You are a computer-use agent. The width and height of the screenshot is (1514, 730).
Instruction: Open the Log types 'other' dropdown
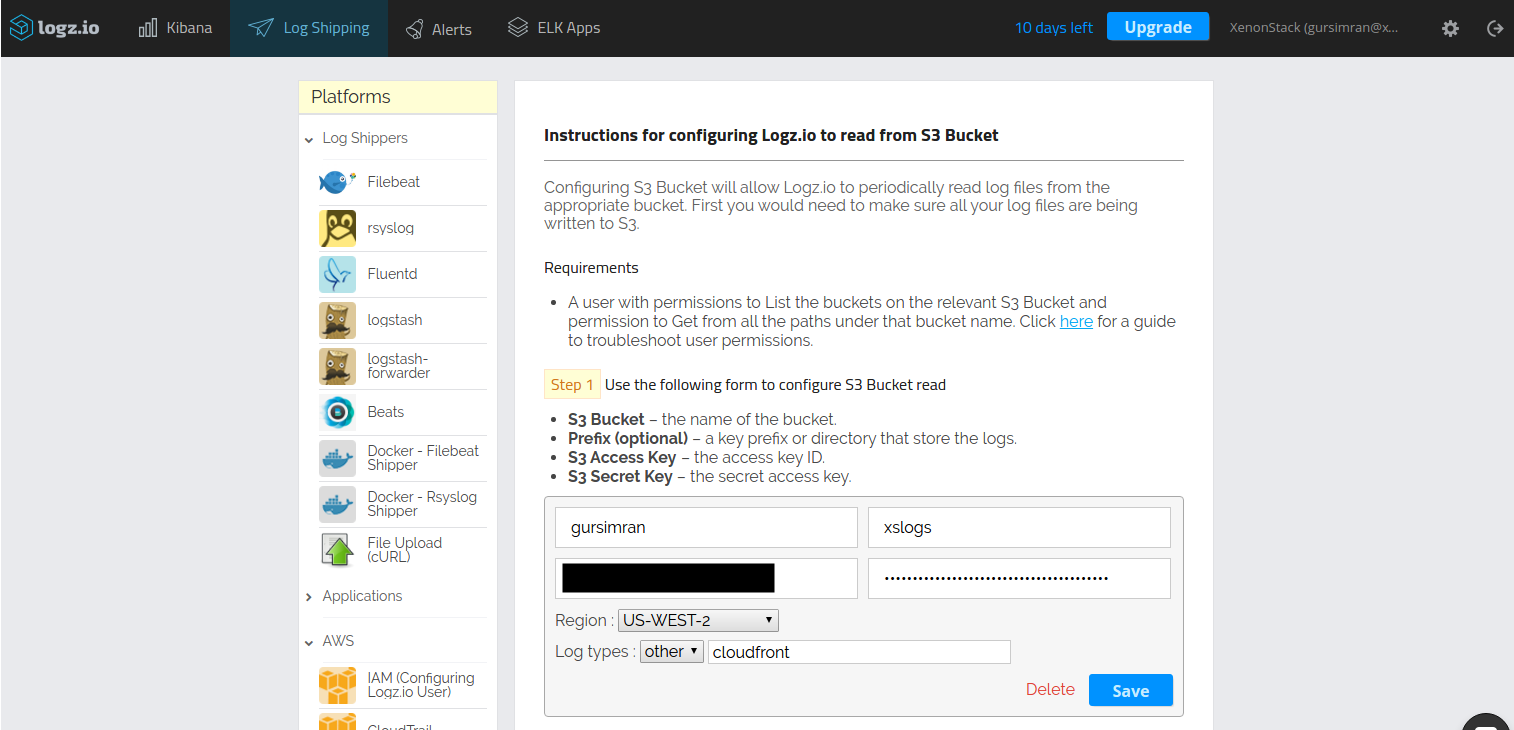tap(672, 652)
